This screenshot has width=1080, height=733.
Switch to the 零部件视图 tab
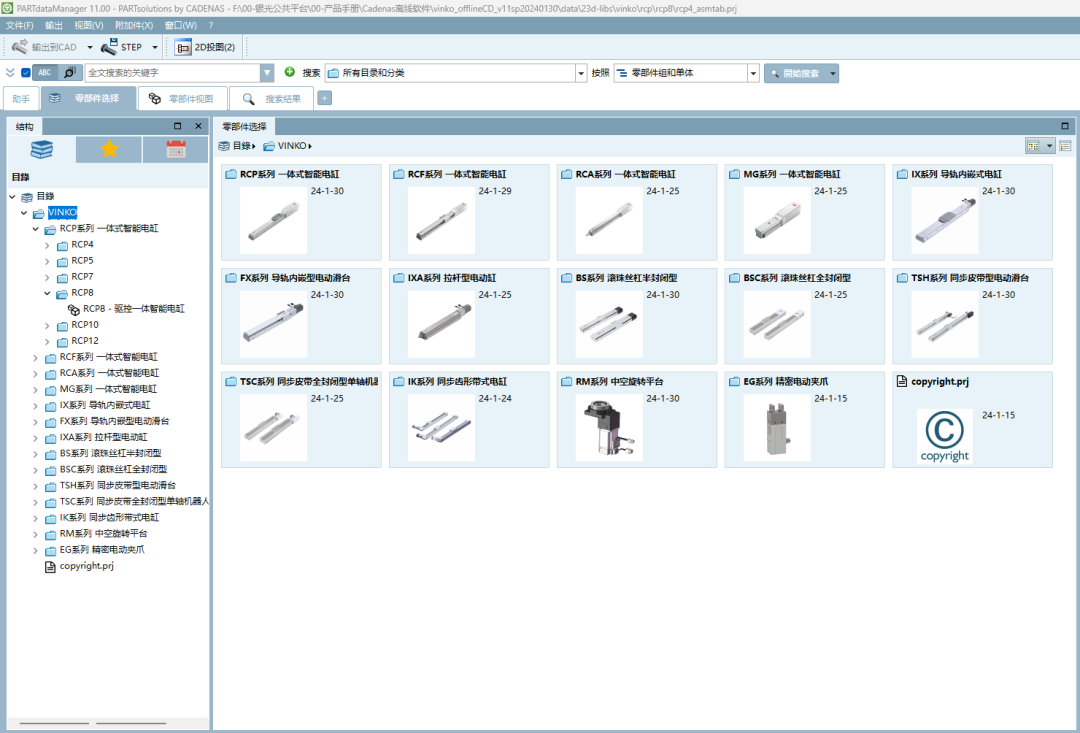[x=183, y=99]
